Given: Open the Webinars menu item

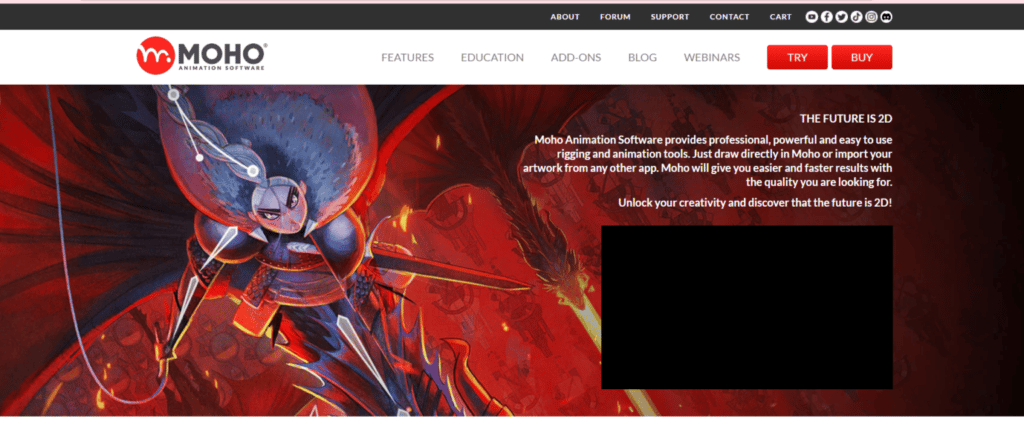Looking at the screenshot, I should pyautogui.click(x=712, y=58).
